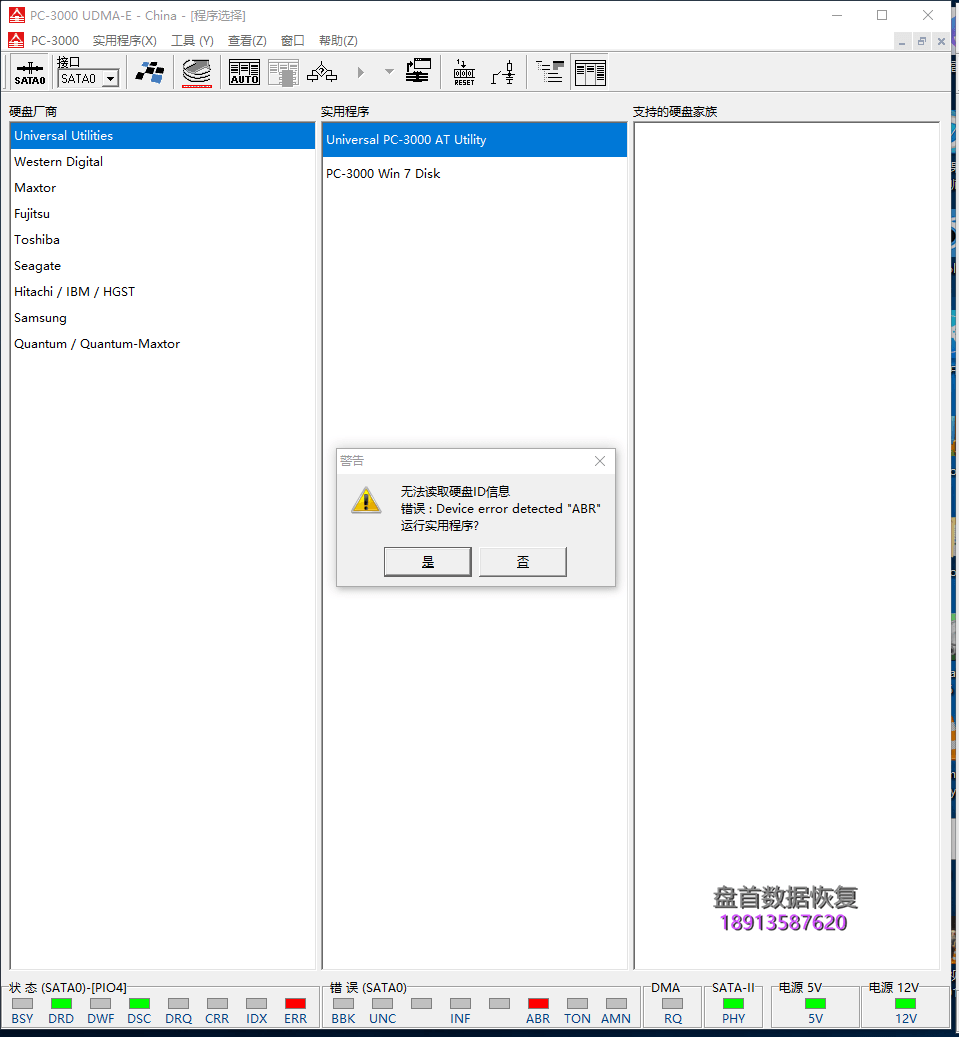Click the grayed-out table copy icon
The width and height of the screenshot is (959, 1037).
pos(284,73)
